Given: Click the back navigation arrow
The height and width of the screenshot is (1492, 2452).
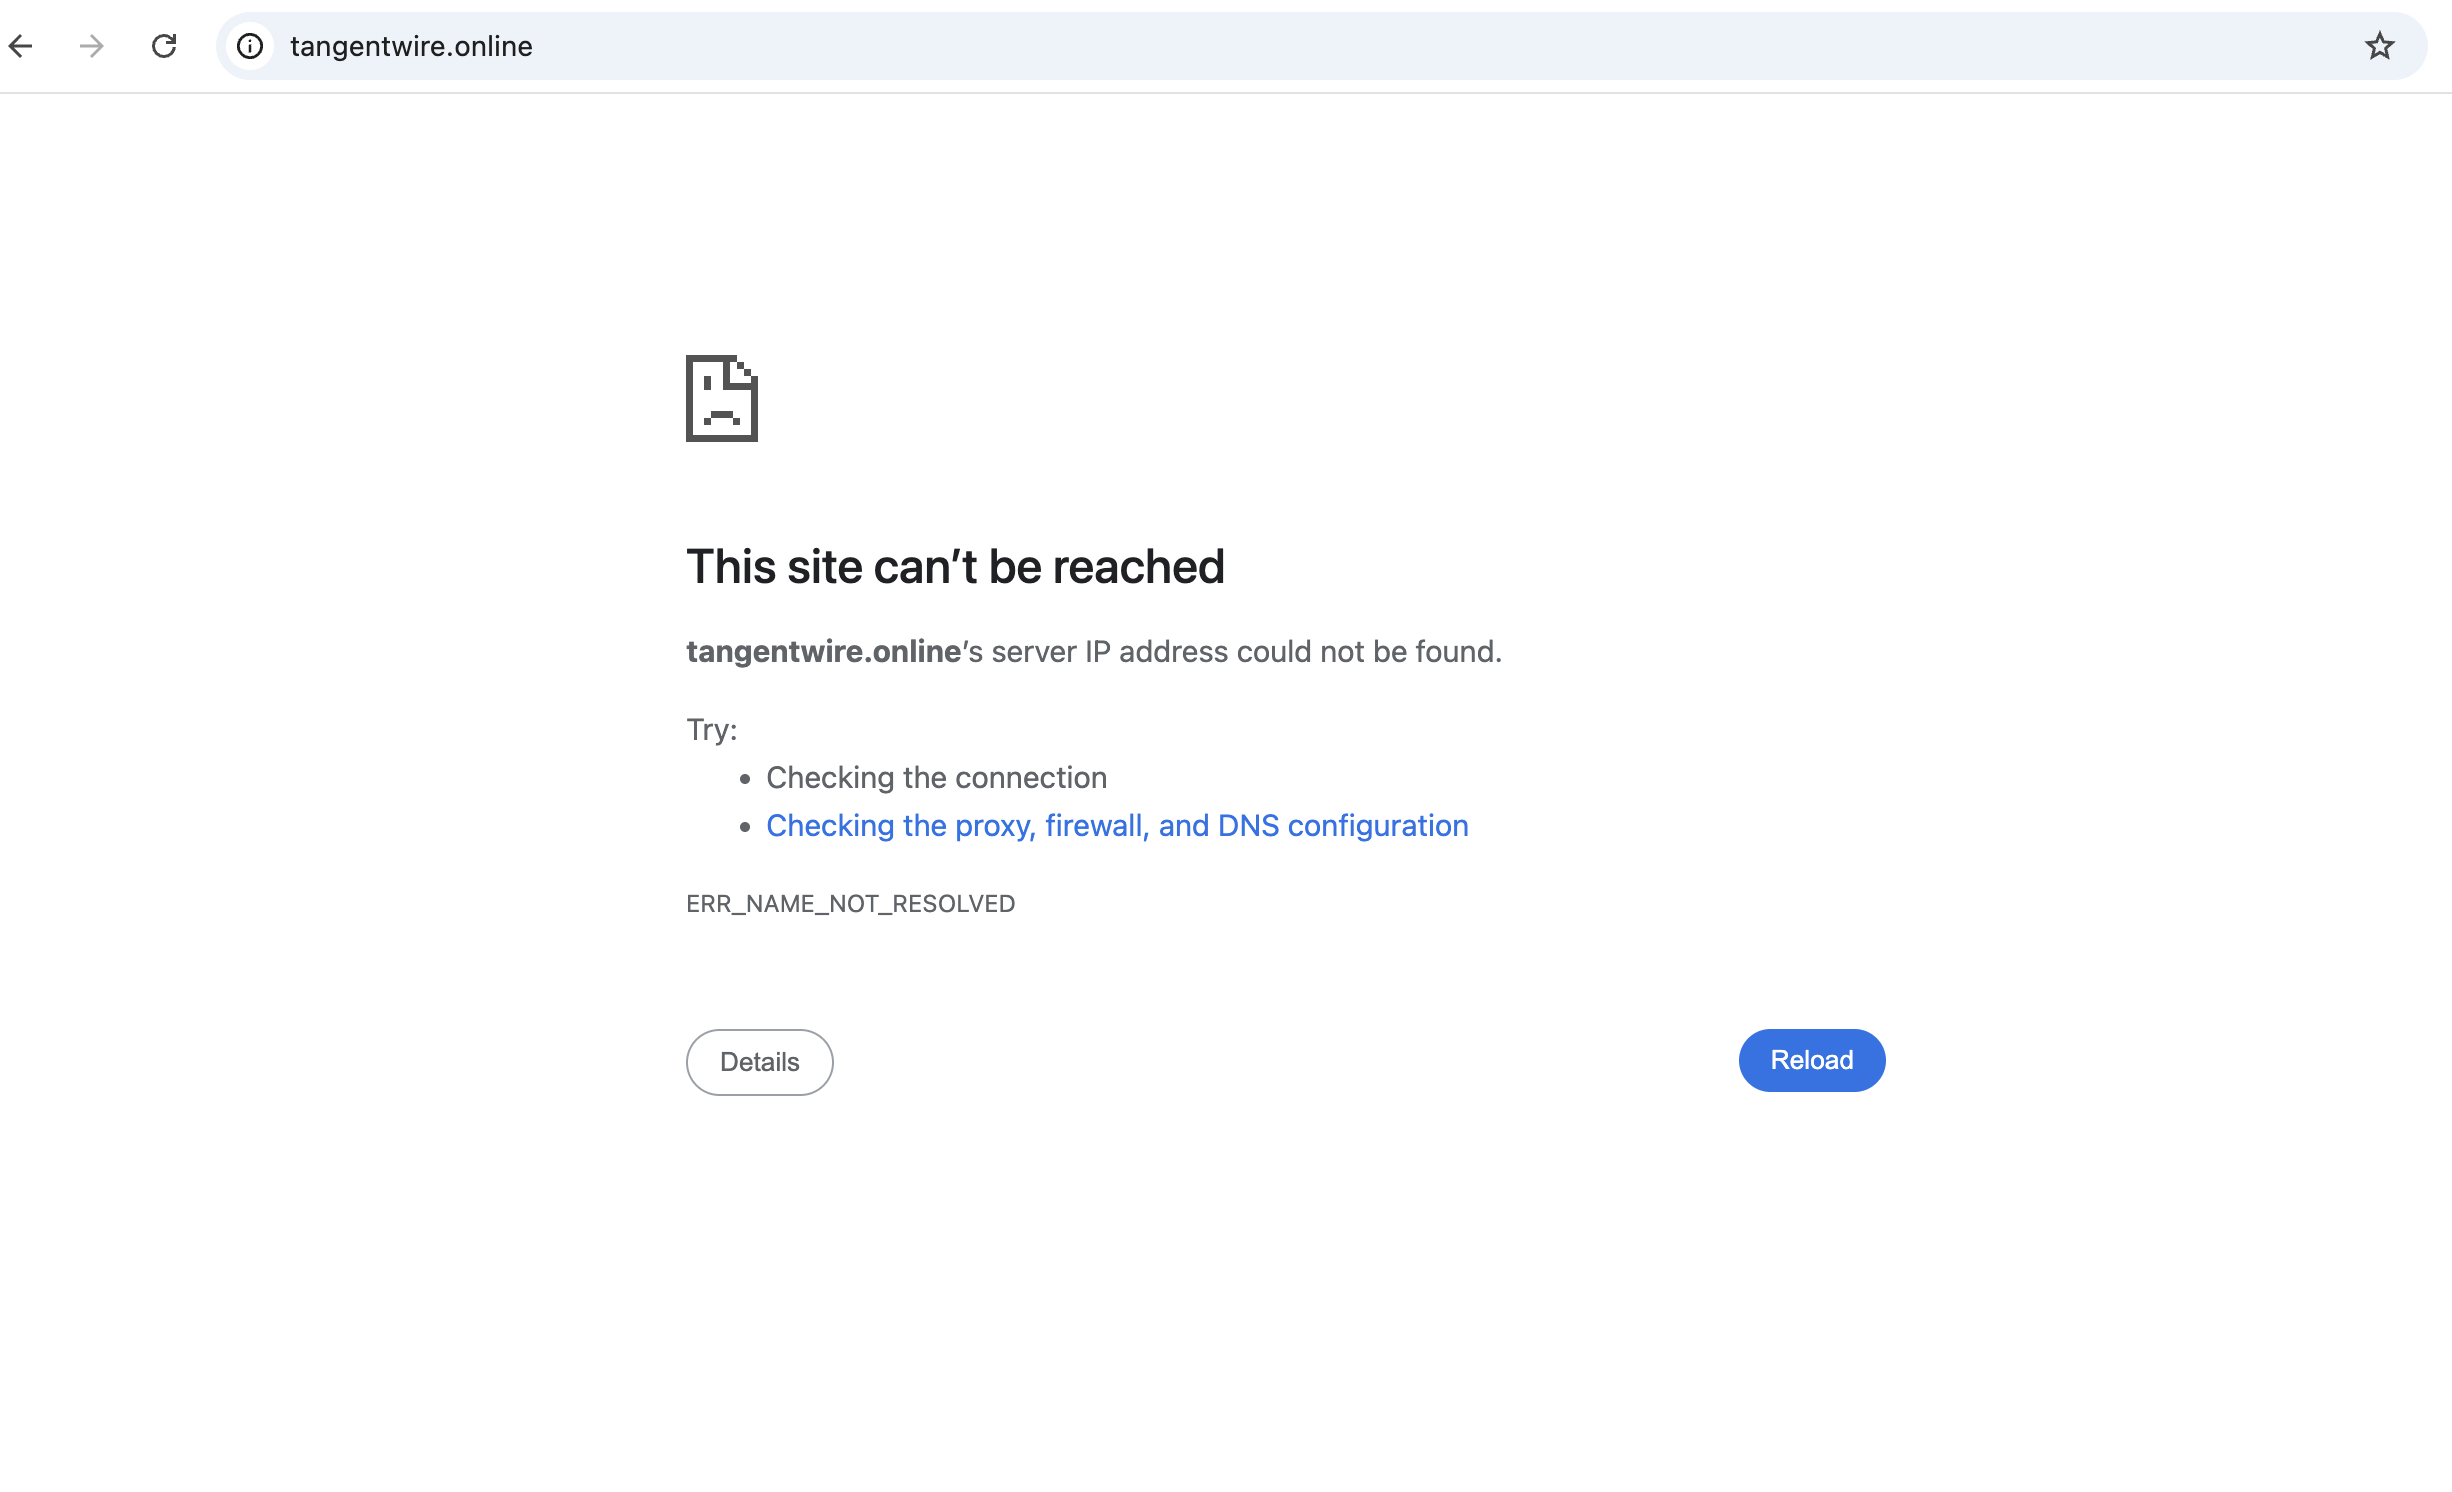Looking at the screenshot, I should [x=21, y=46].
